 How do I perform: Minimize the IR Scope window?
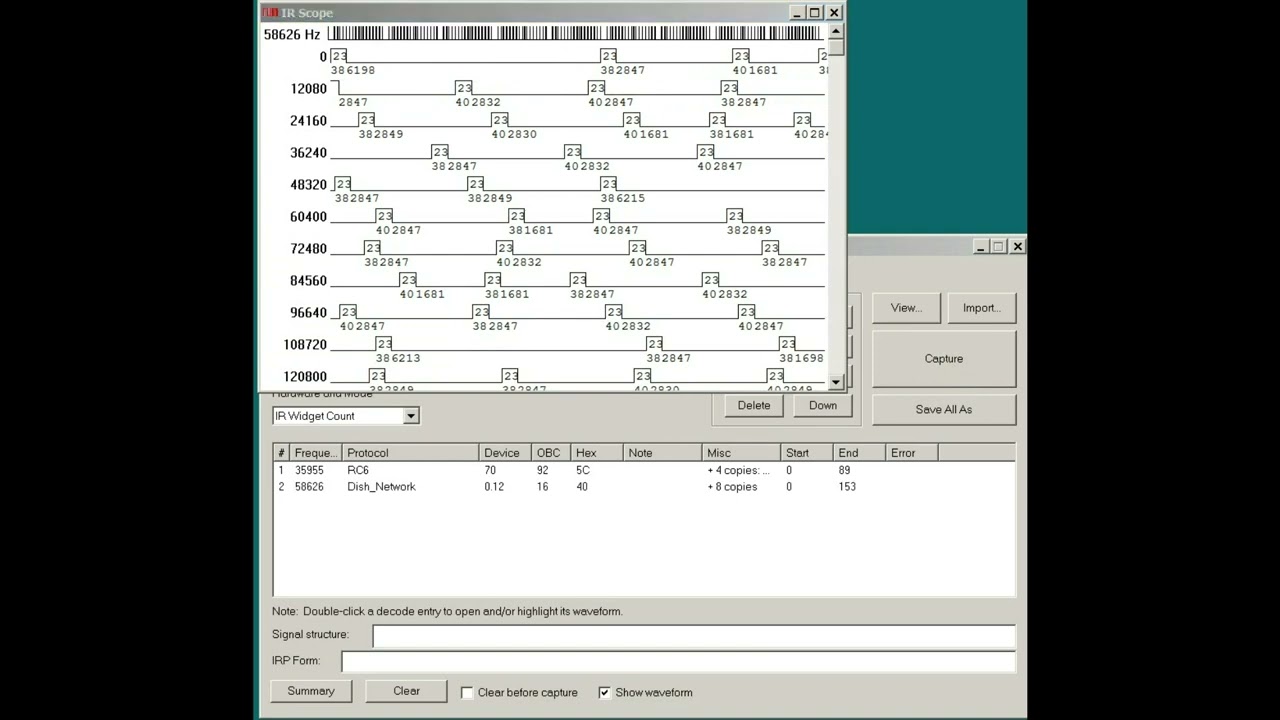(x=797, y=13)
